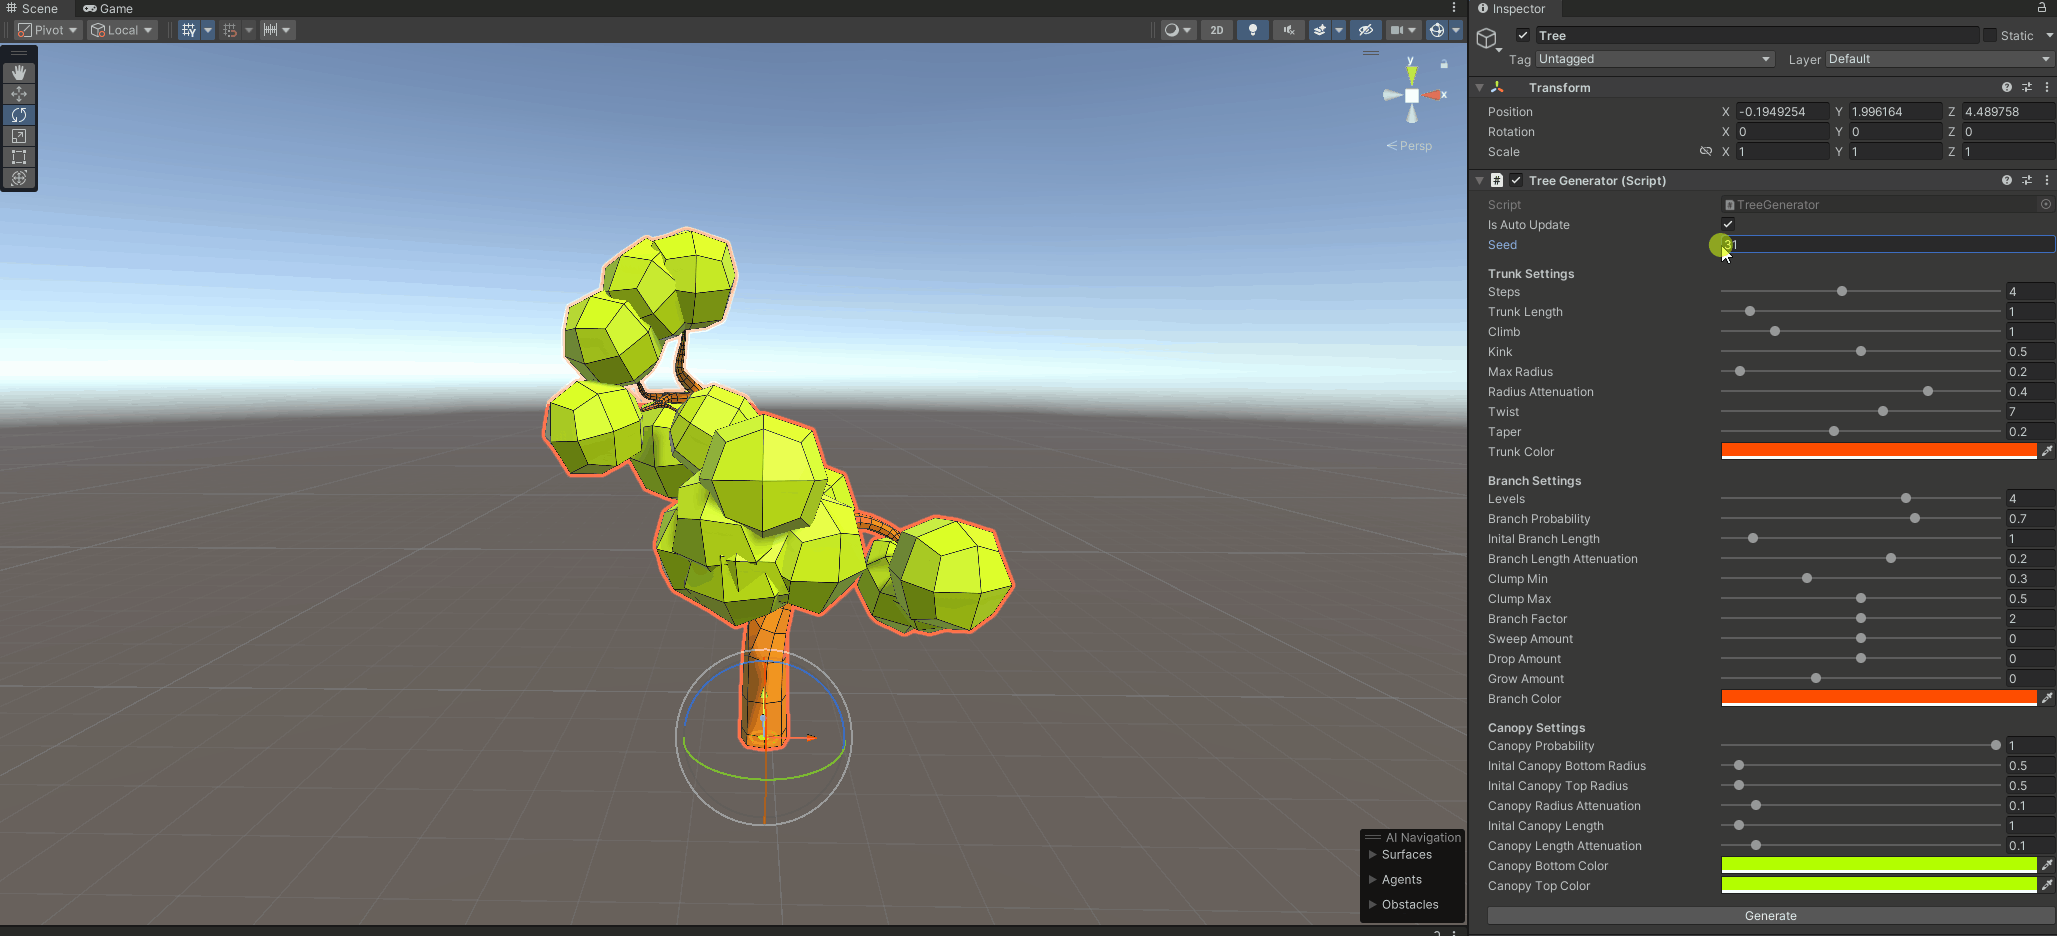Uncheck the Tree Generator script enable checkbox

click(x=1516, y=180)
